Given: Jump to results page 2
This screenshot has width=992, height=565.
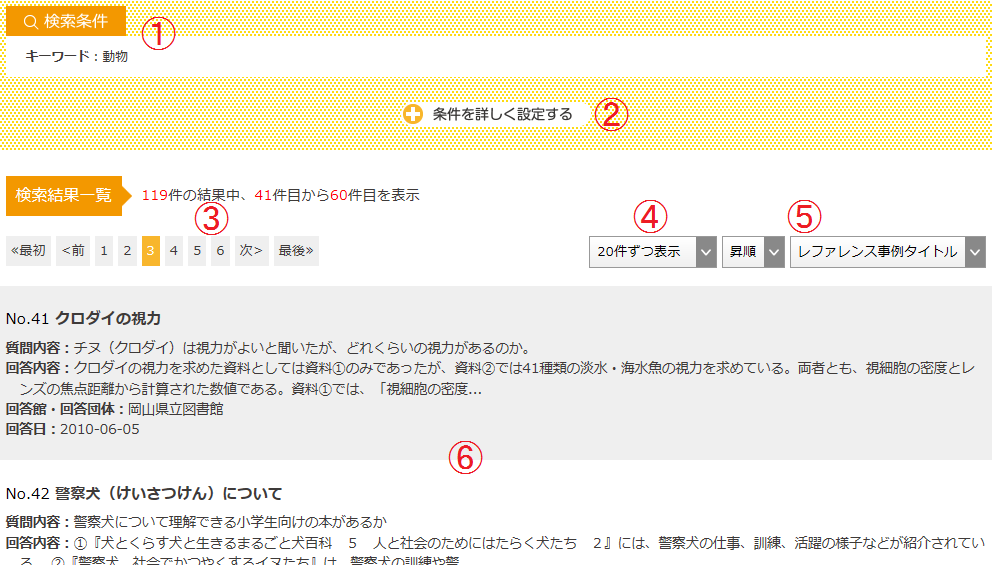Looking at the screenshot, I should click(x=127, y=251).
